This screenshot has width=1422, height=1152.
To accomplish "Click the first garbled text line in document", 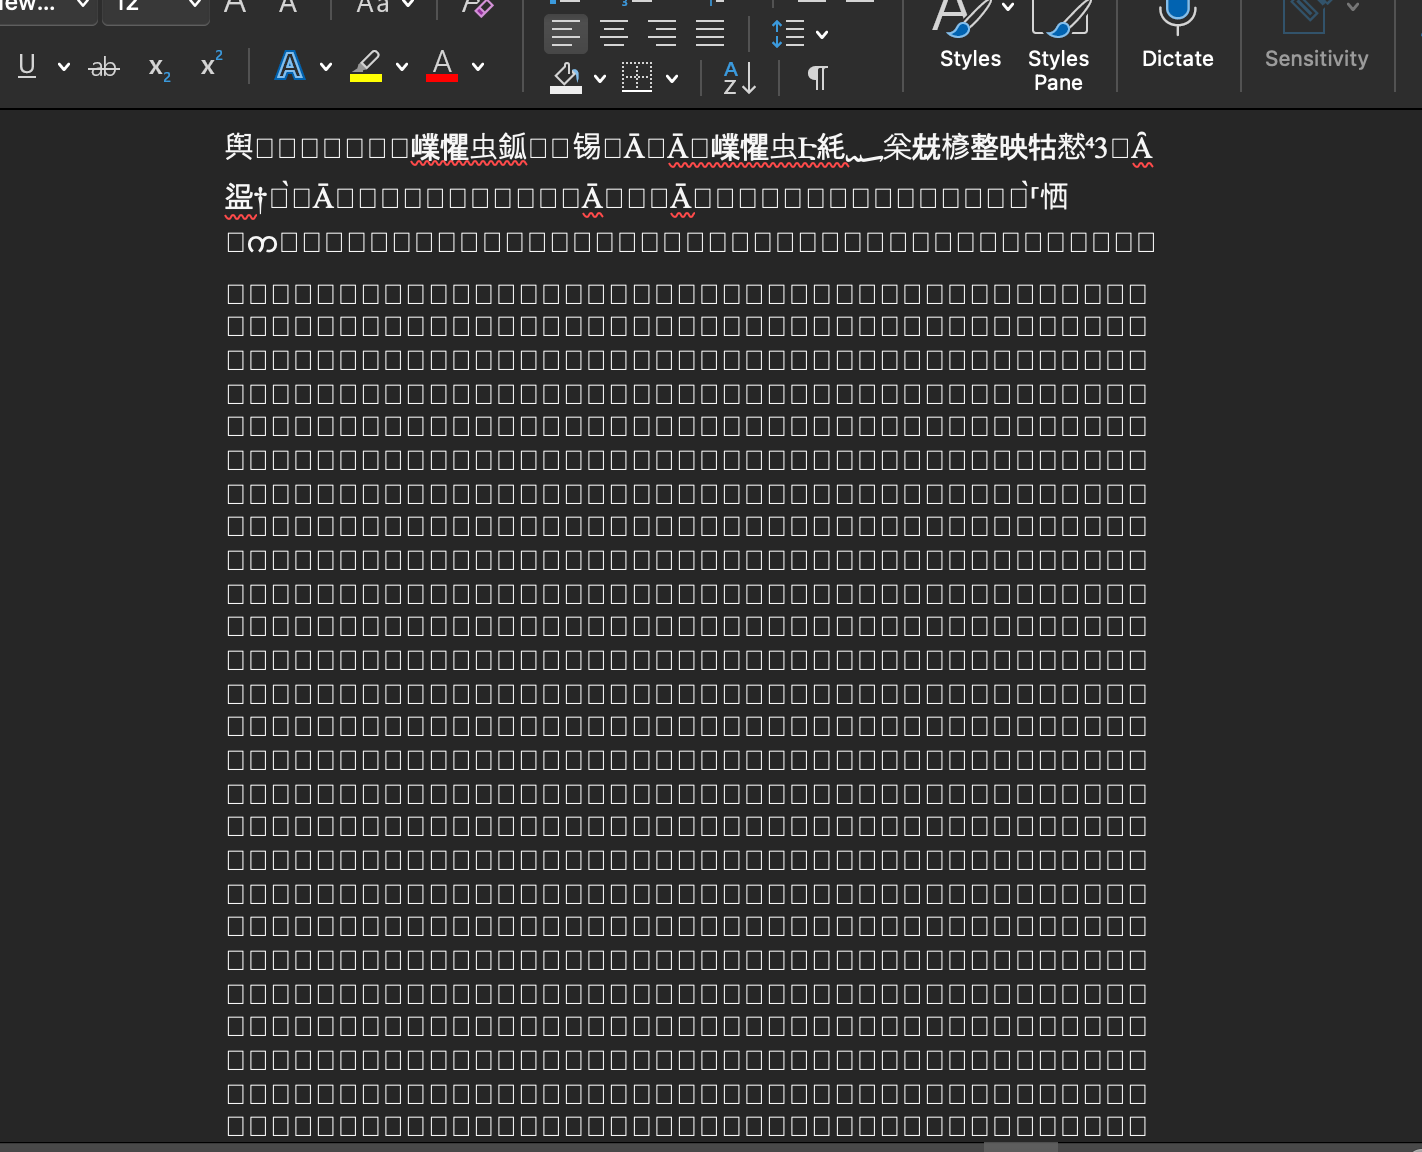I will [689, 148].
